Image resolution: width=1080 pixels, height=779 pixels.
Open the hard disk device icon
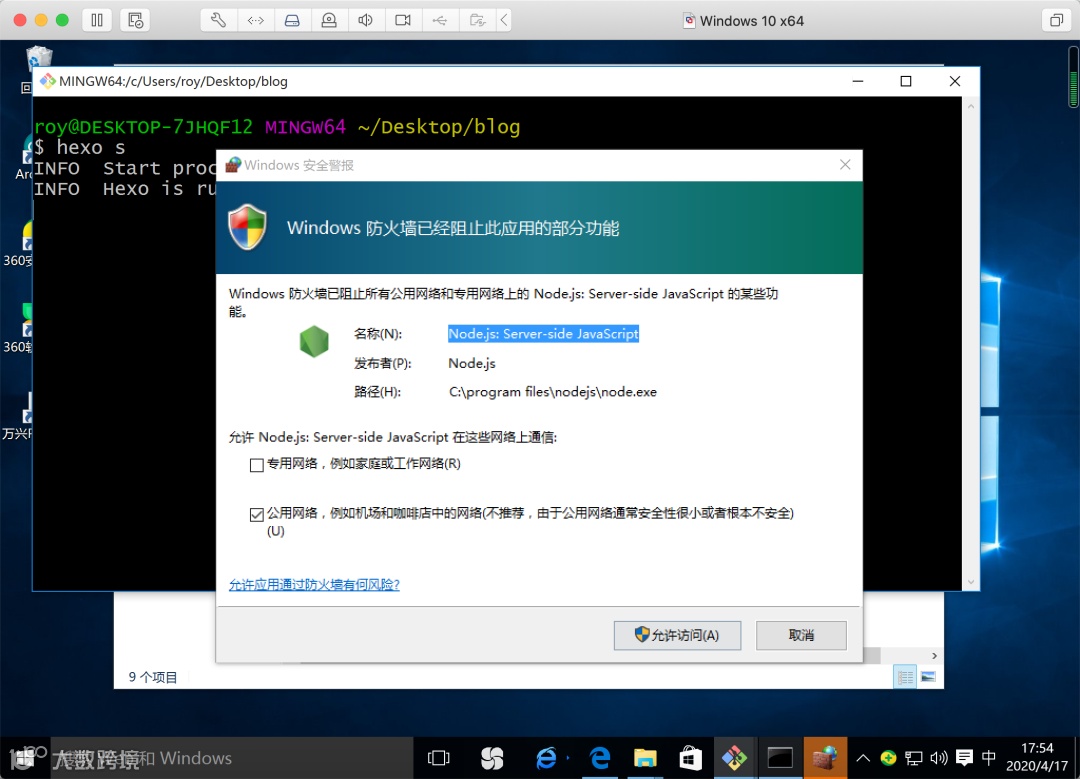[292, 20]
